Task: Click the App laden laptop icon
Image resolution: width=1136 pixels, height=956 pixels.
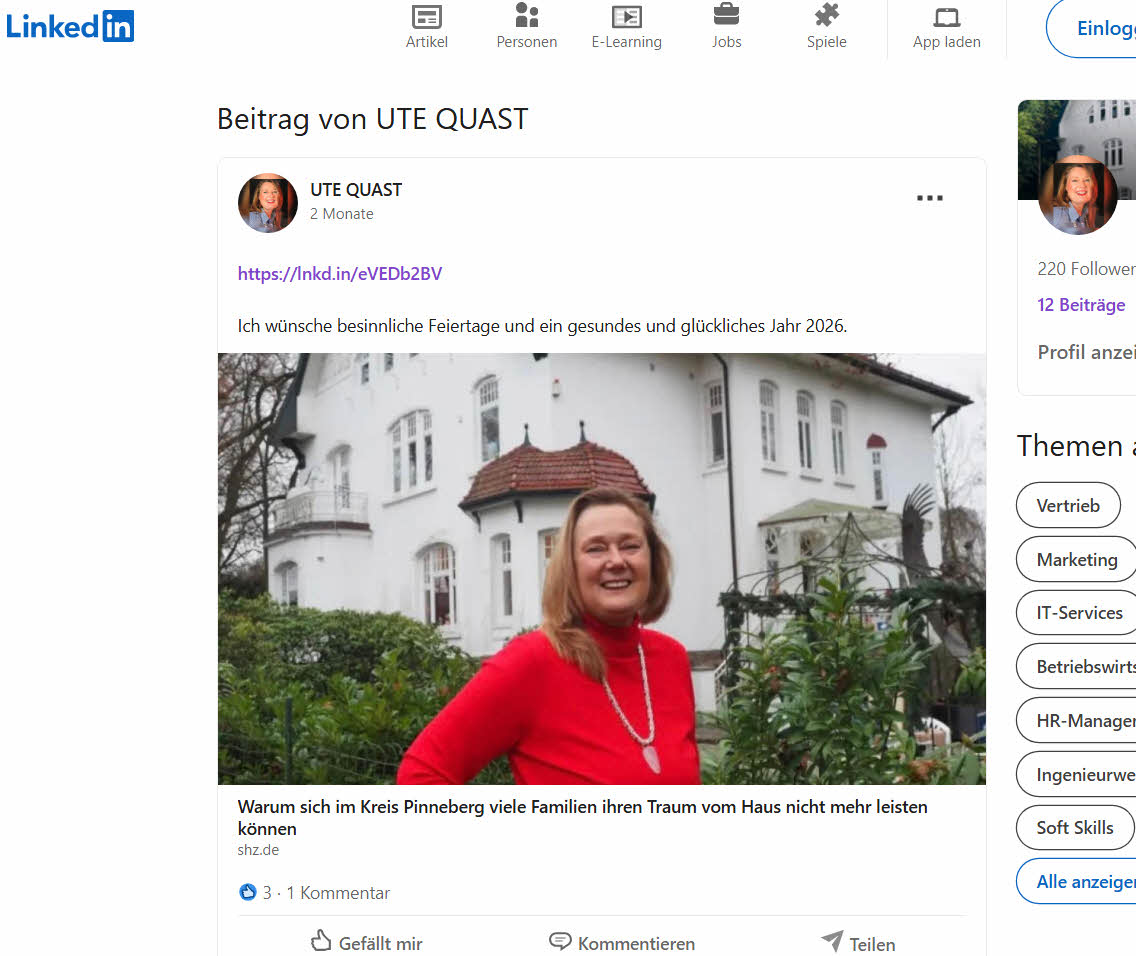Action: pyautogui.click(x=946, y=17)
